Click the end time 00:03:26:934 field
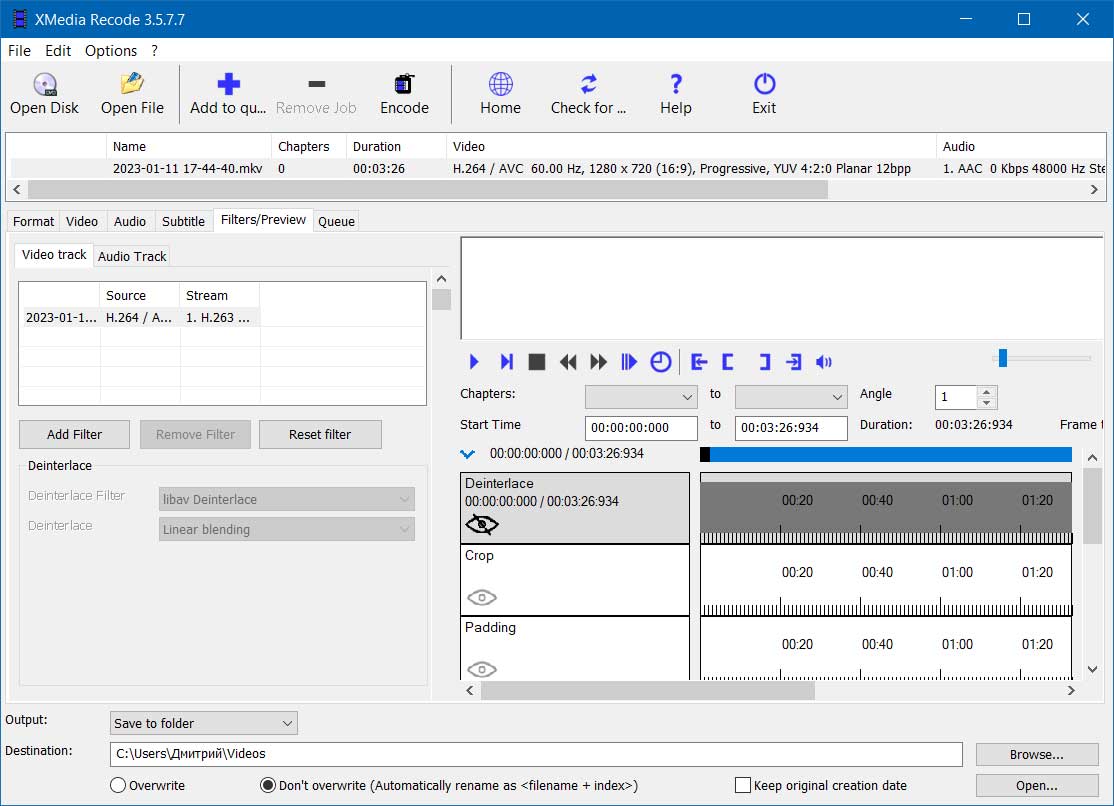Viewport: 1114px width, 806px height. (791, 427)
